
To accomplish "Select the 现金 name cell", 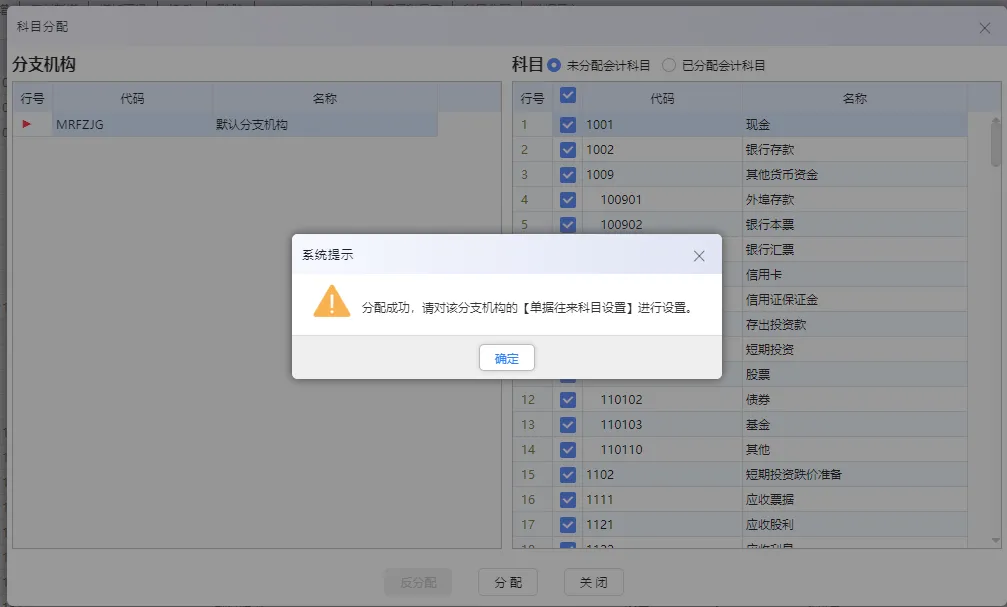I will point(855,124).
